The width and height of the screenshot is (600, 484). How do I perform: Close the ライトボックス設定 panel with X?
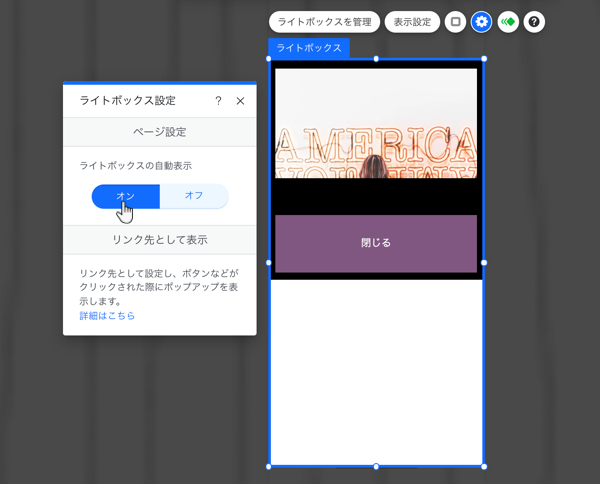point(240,101)
